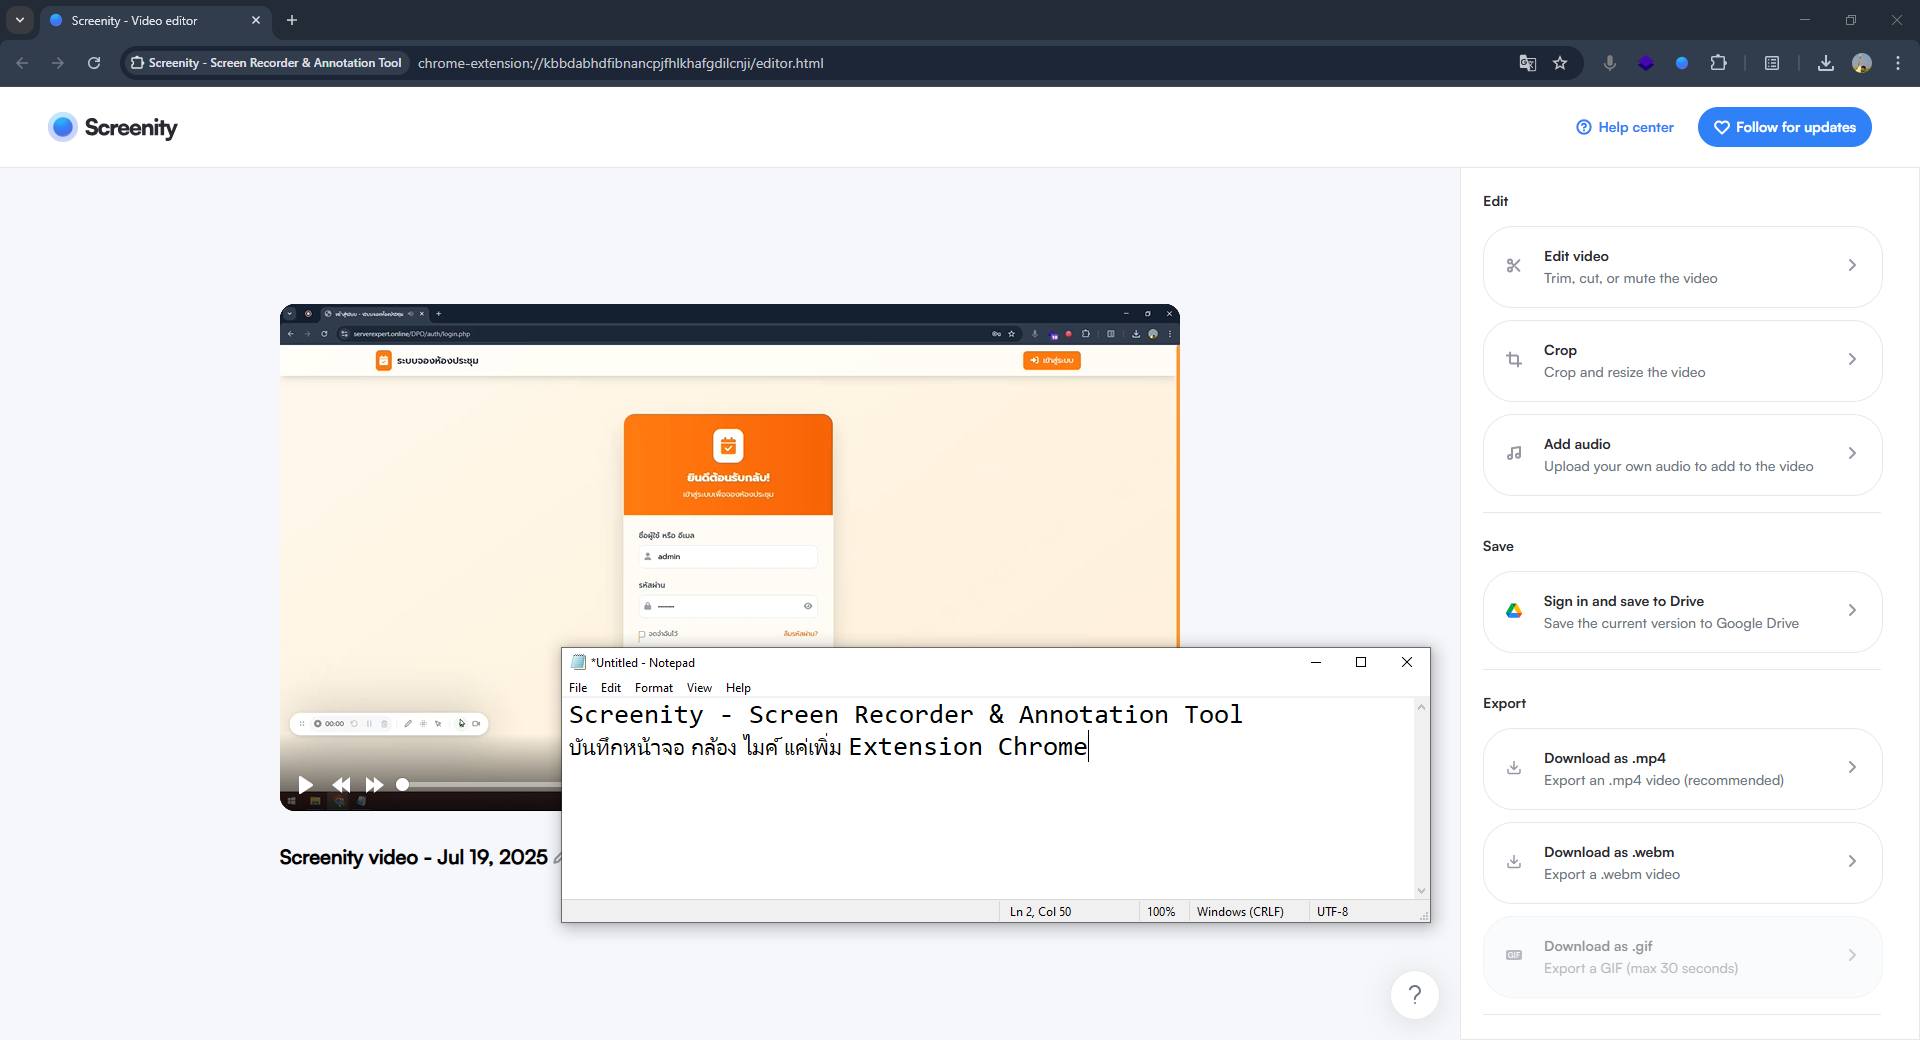Open the Notepad View menu
This screenshot has width=1920, height=1040.
coord(699,688)
